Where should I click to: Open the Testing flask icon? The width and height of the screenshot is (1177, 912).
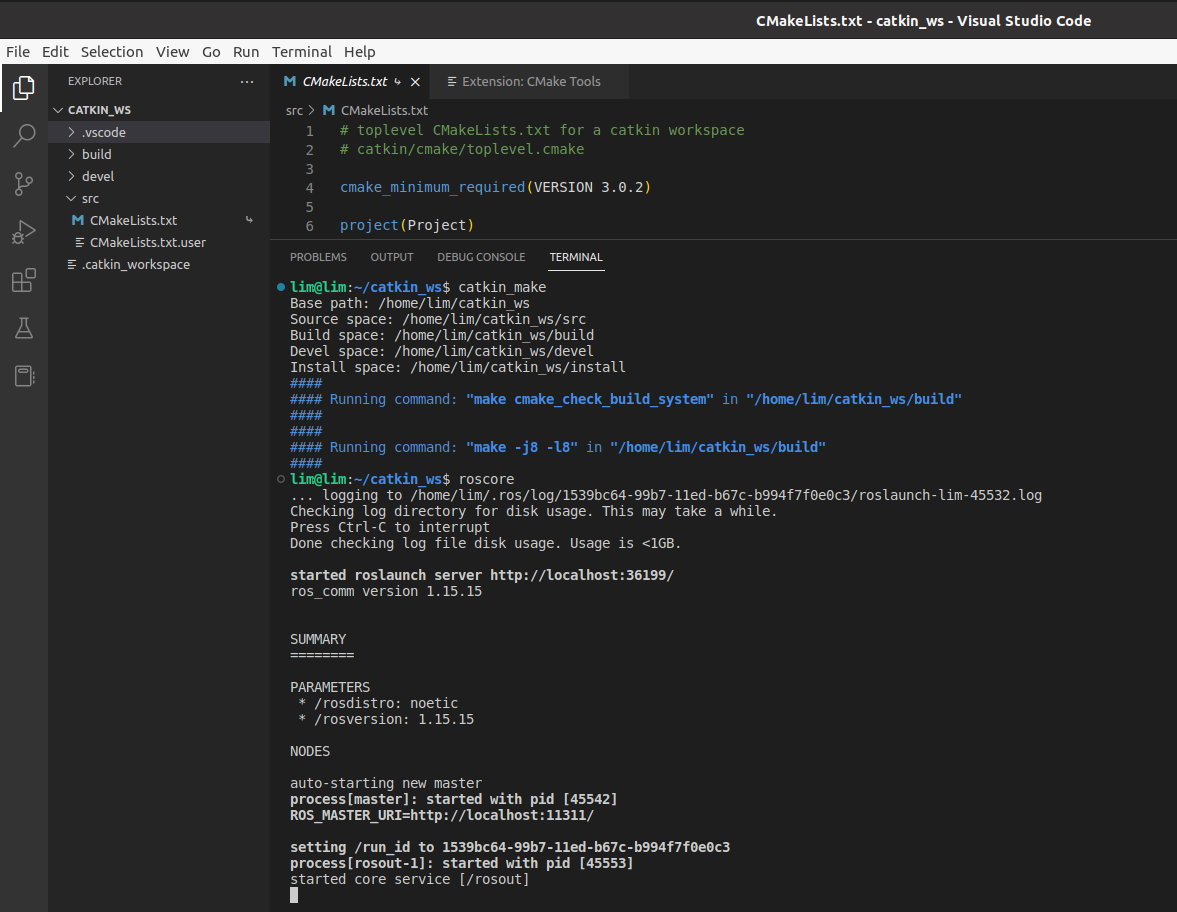(24, 328)
